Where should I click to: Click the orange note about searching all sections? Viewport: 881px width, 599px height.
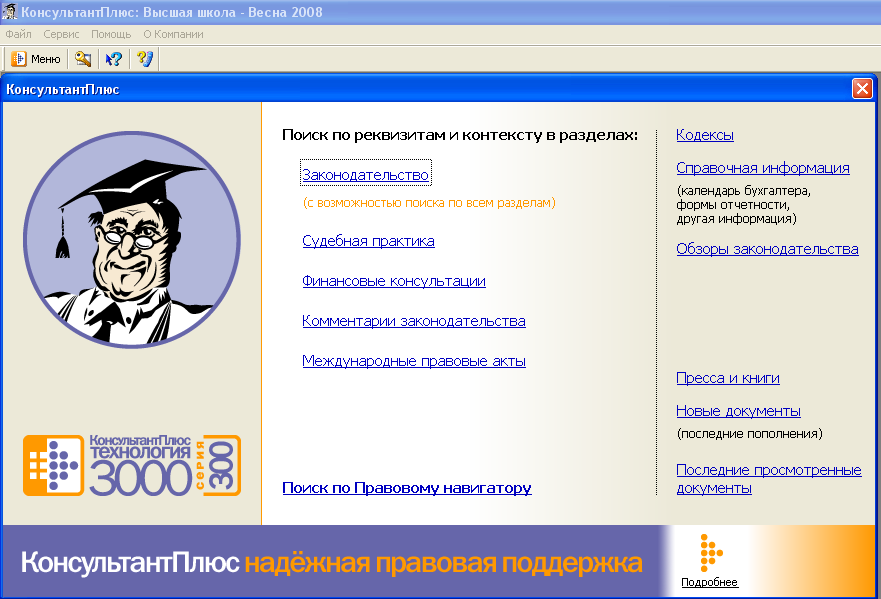click(429, 203)
